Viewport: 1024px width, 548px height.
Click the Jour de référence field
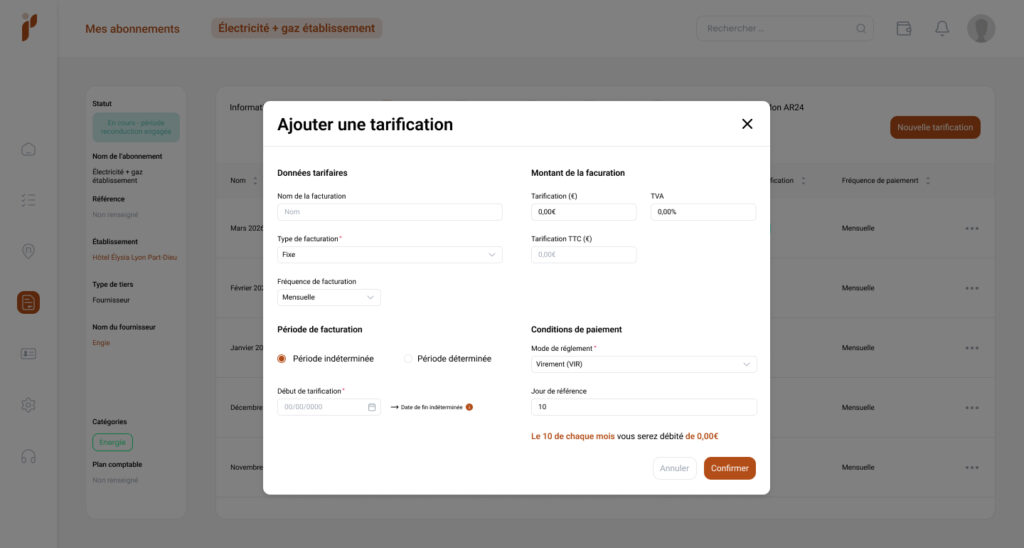644,407
